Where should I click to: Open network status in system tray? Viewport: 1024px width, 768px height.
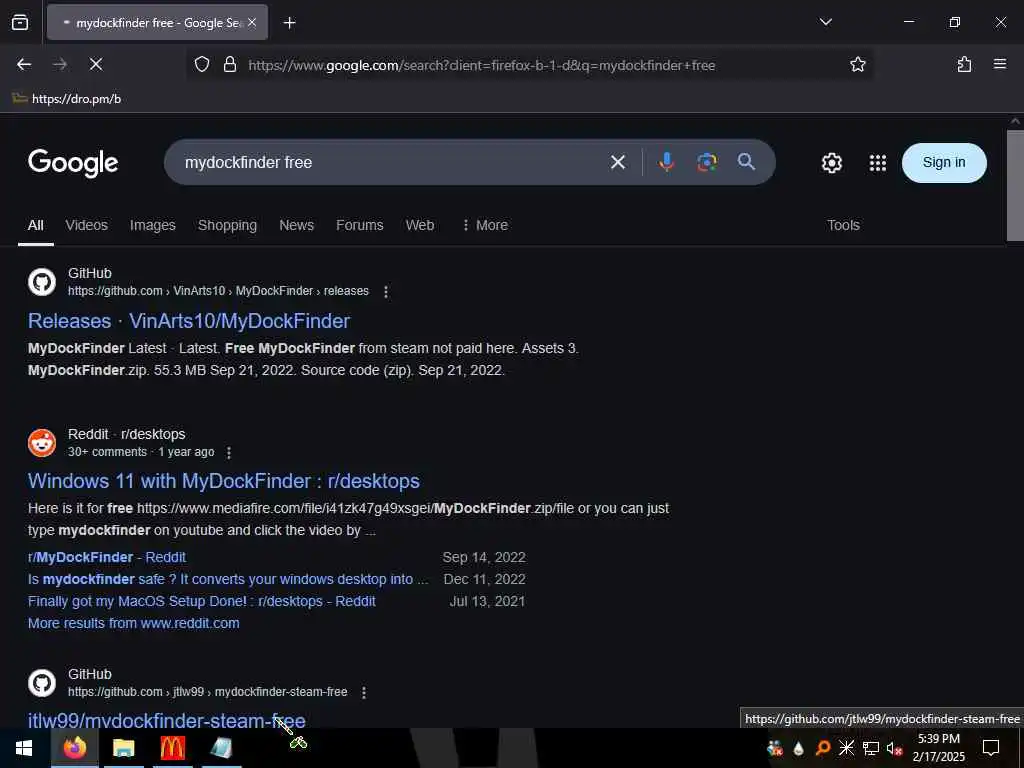point(871,748)
